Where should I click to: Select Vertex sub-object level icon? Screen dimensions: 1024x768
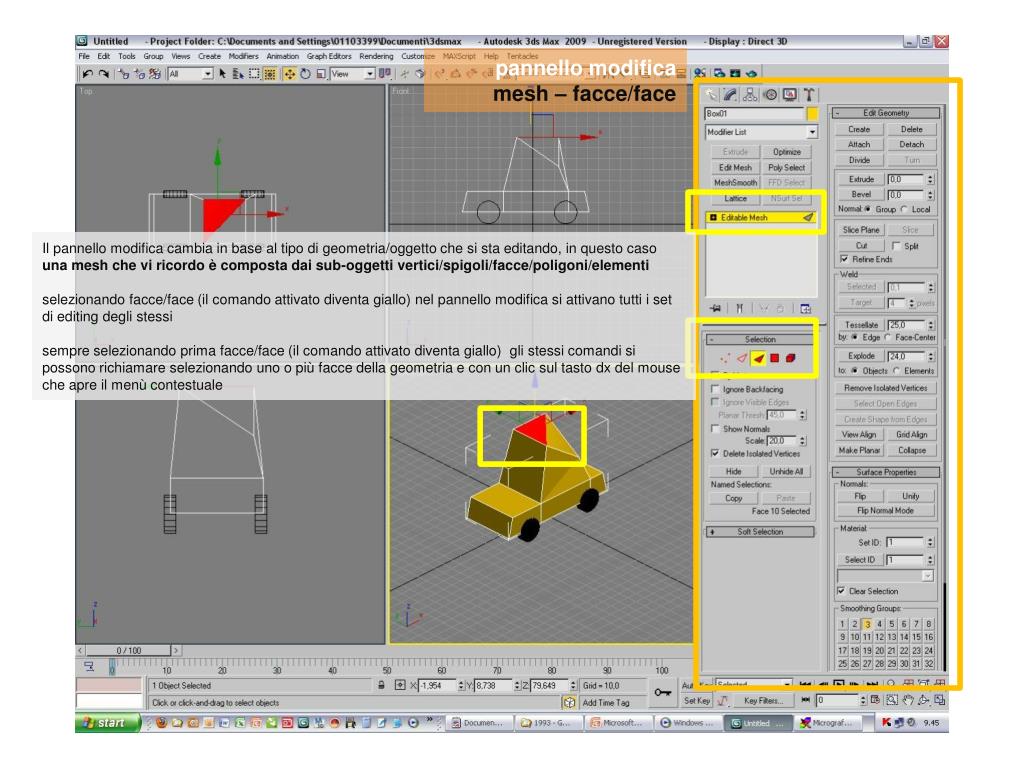pos(725,358)
